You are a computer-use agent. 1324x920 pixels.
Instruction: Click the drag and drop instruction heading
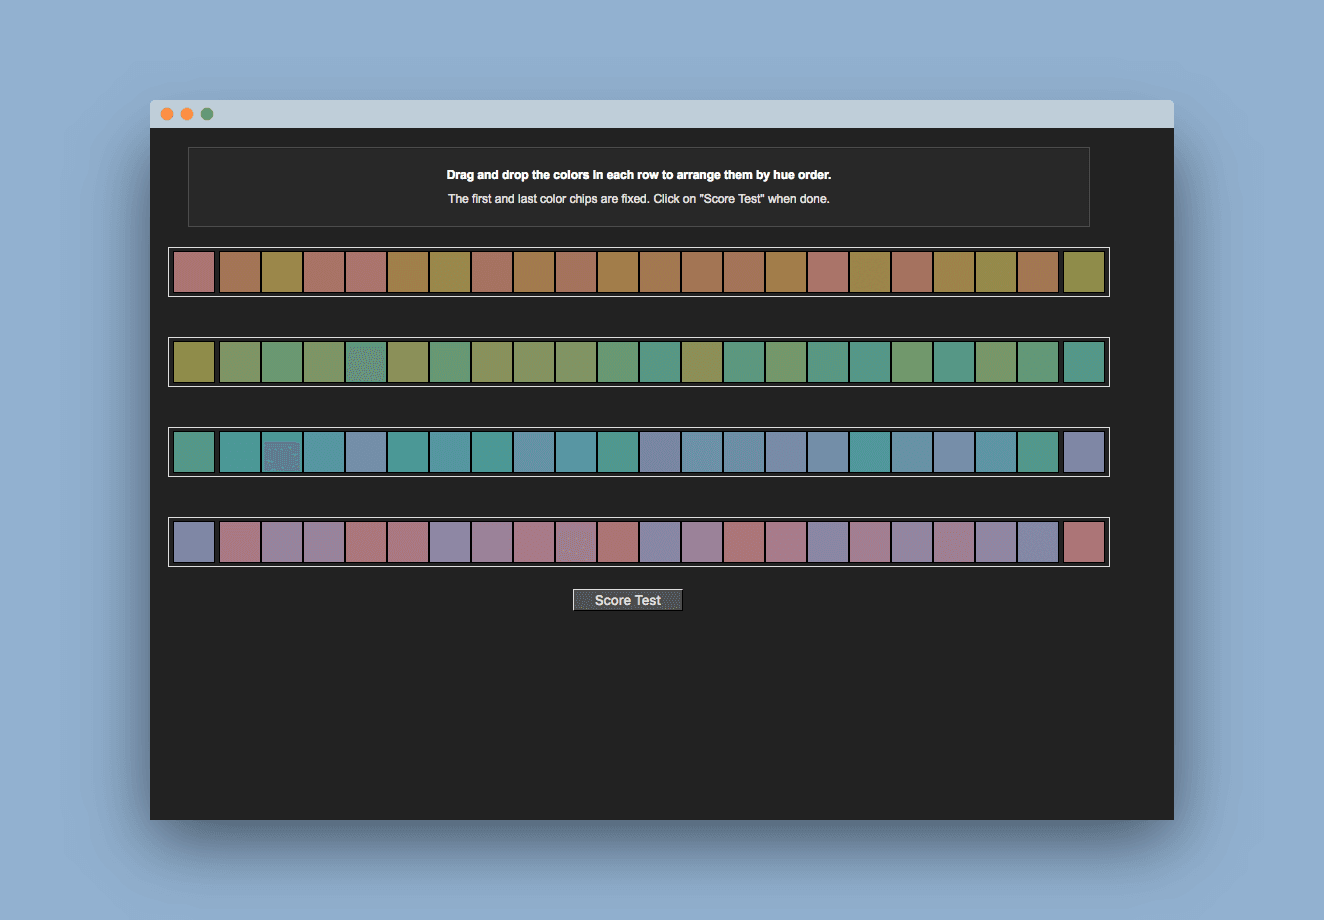pyautogui.click(x=638, y=175)
